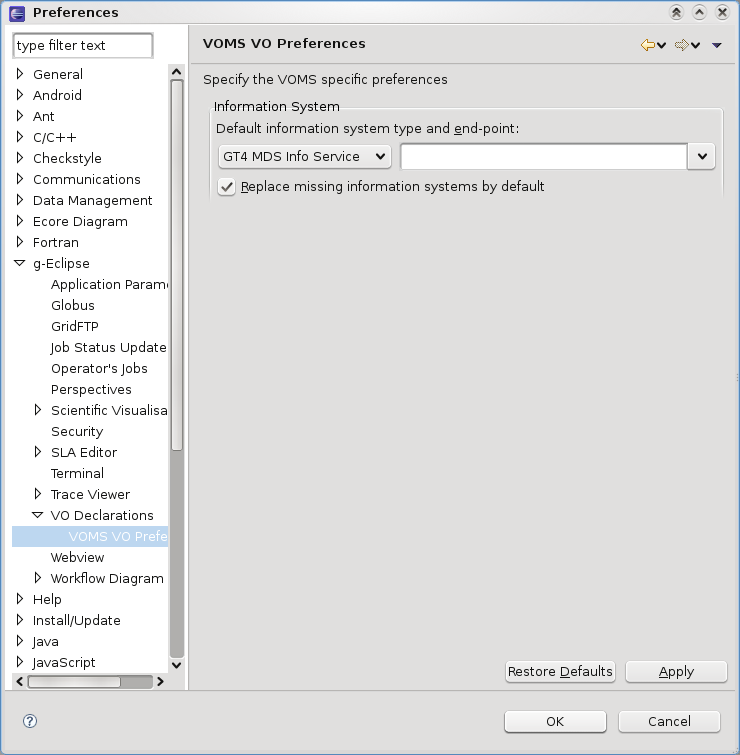
Task: Expand the Workflow Diagram node
Action: coord(38,578)
